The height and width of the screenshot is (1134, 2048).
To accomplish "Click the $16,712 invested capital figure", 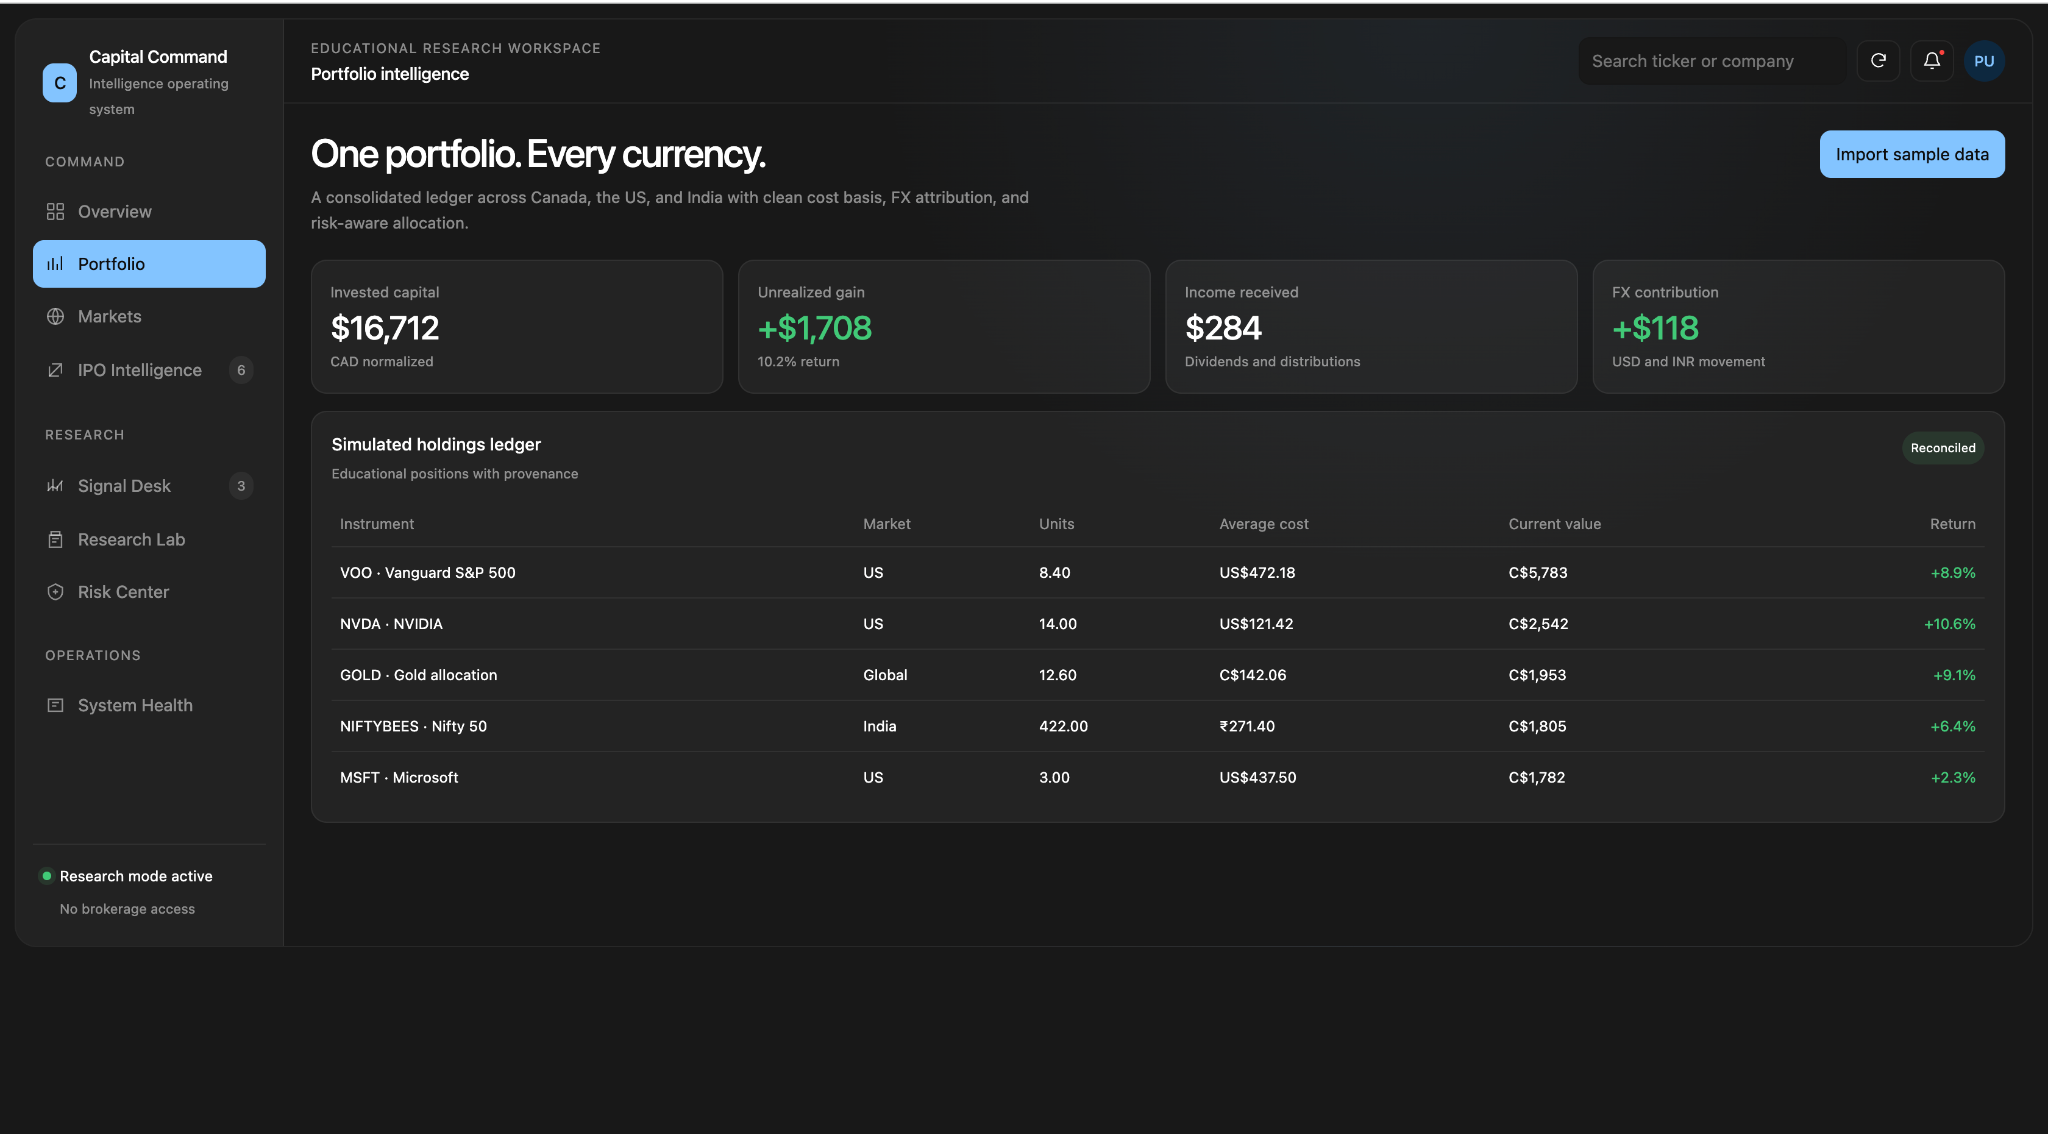I will [x=385, y=328].
